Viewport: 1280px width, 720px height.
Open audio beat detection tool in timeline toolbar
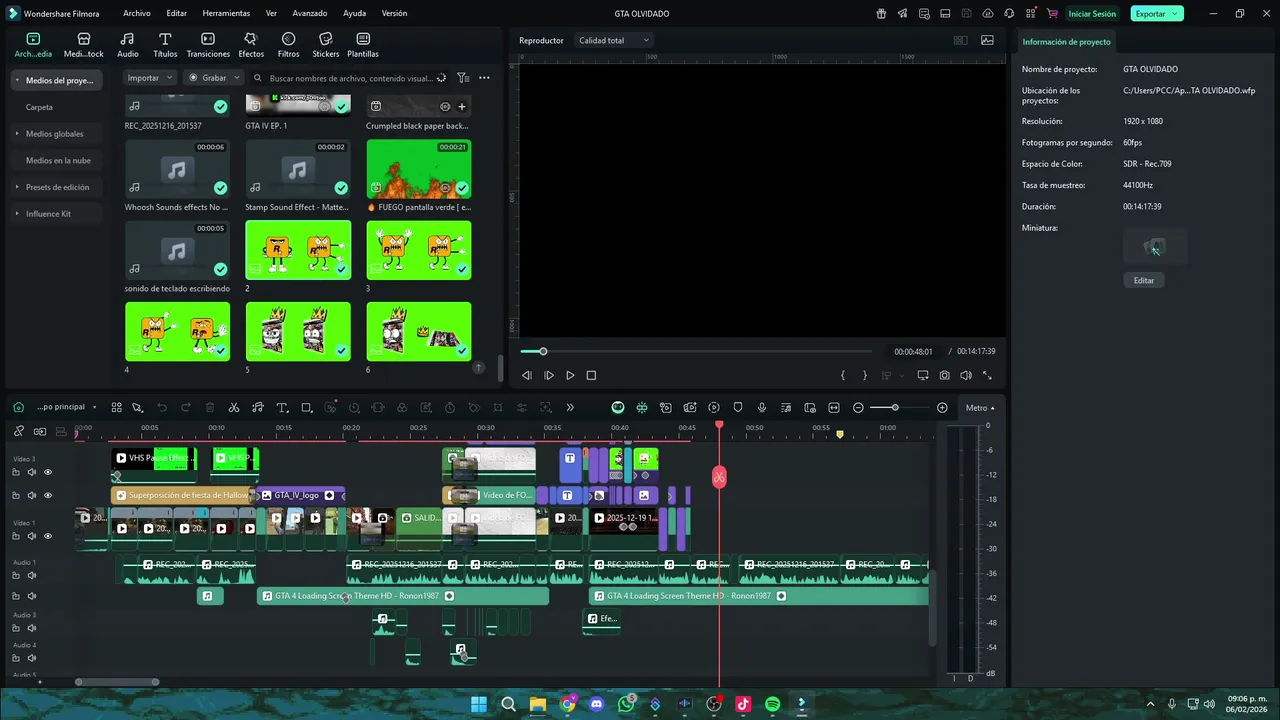[x=258, y=408]
